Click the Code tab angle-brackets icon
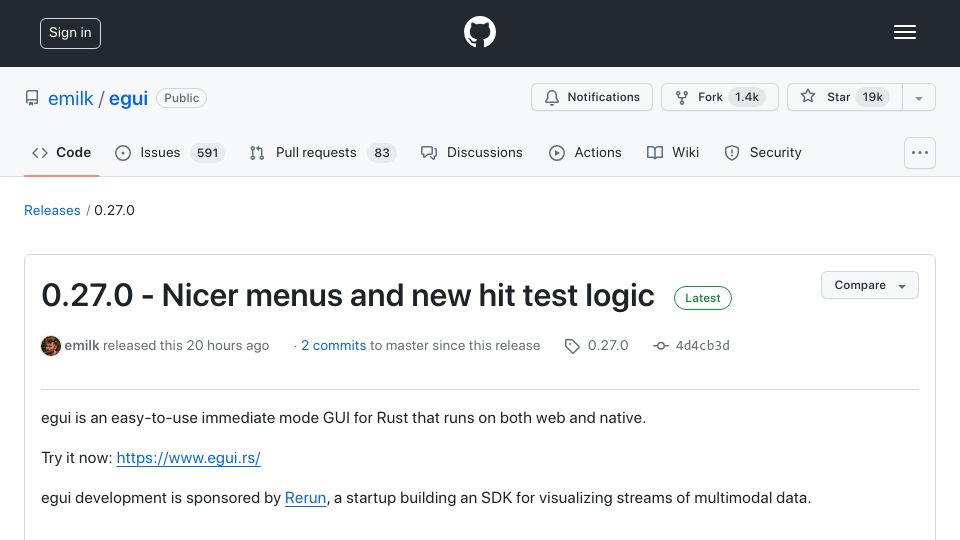This screenshot has width=960, height=540. click(x=40, y=153)
